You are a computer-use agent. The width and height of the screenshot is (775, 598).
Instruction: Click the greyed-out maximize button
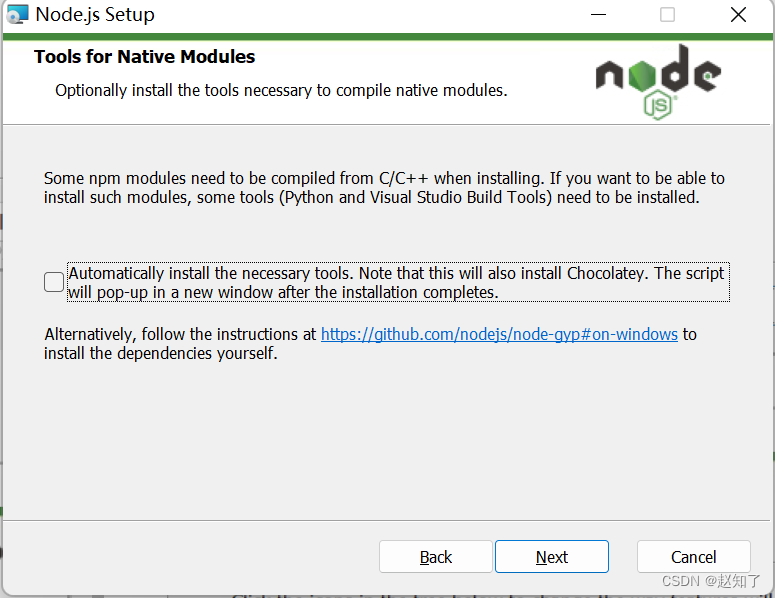click(667, 15)
